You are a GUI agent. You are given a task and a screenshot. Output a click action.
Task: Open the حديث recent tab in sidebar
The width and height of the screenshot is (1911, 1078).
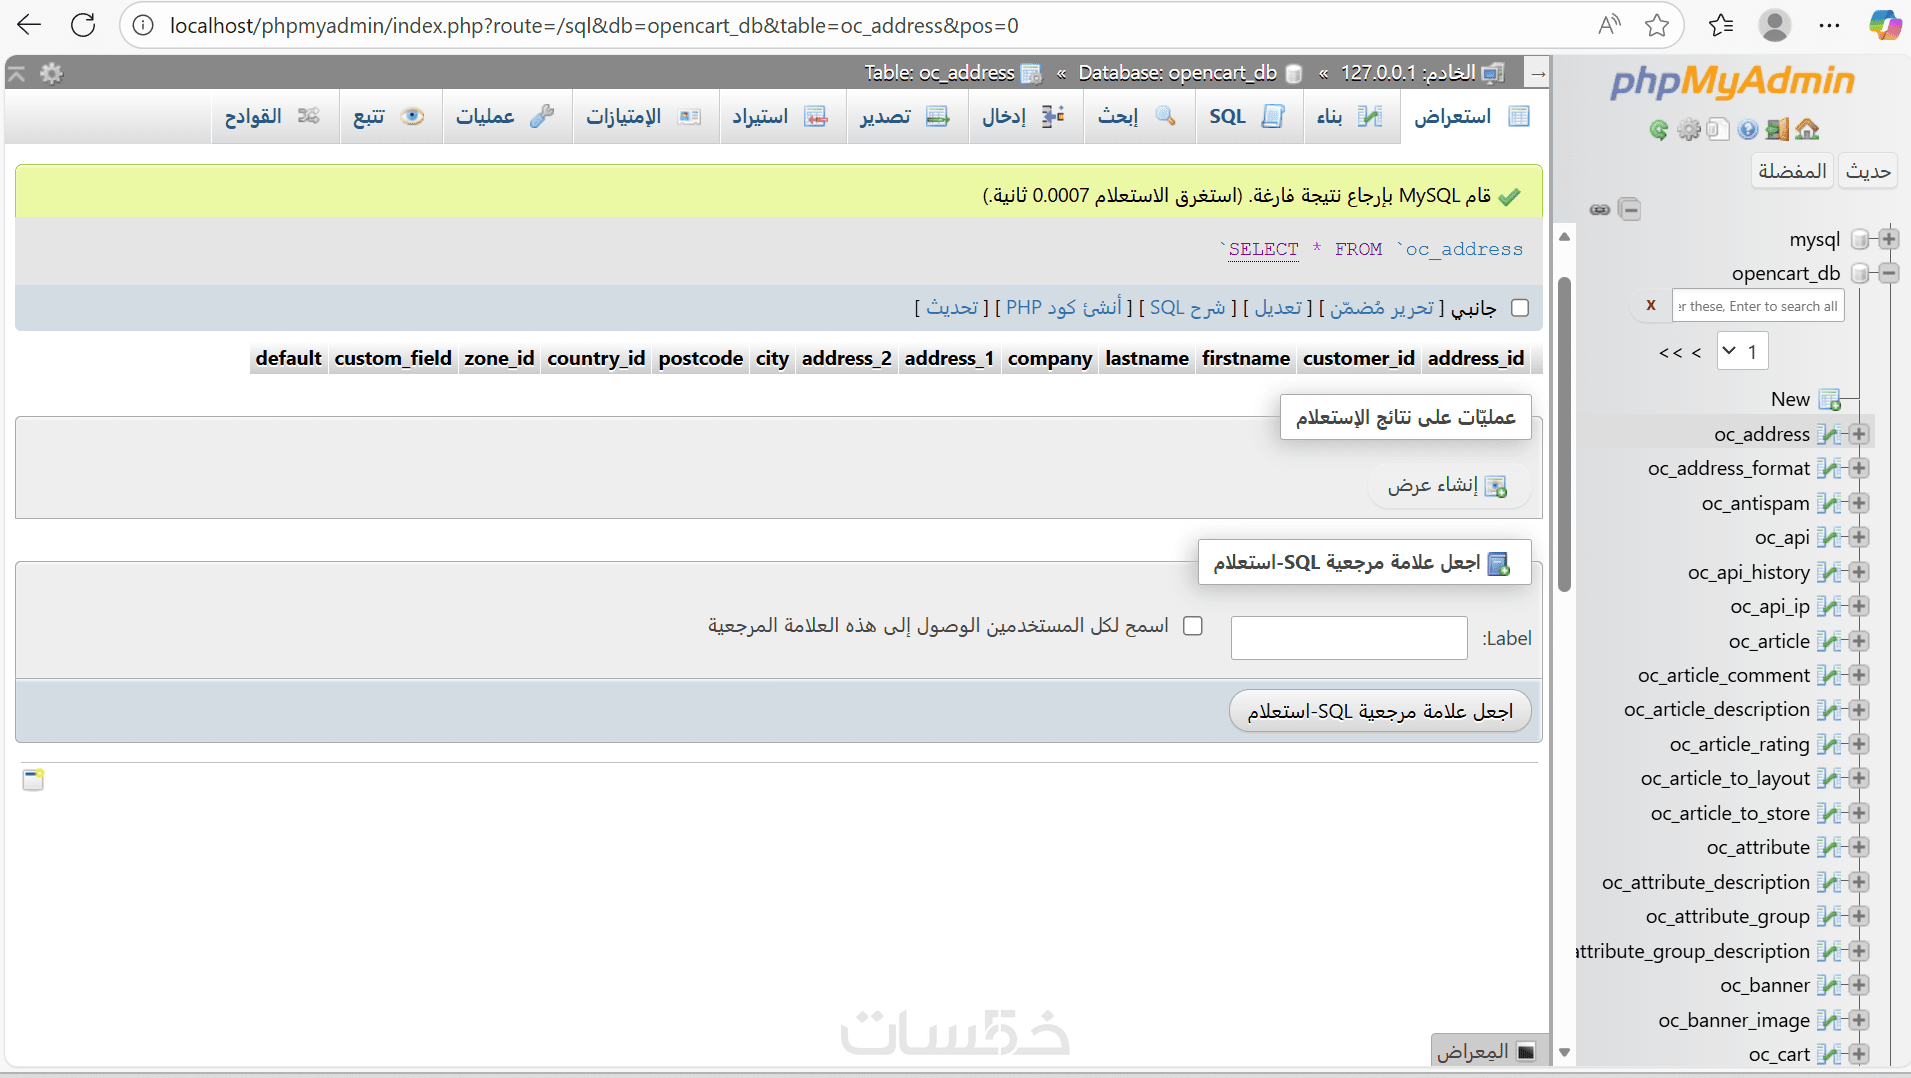1868,171
